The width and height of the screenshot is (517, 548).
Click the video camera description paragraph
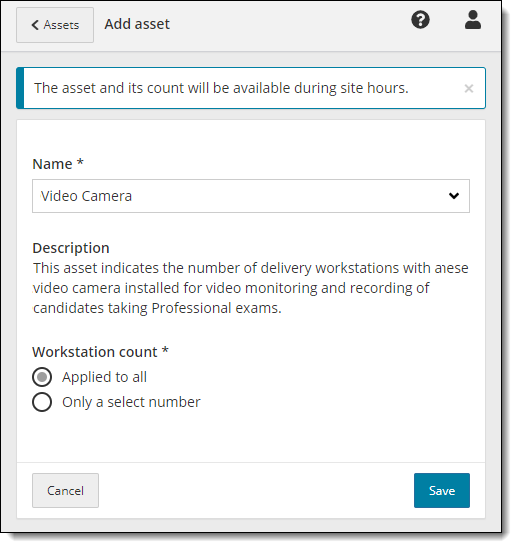[251, 288]
